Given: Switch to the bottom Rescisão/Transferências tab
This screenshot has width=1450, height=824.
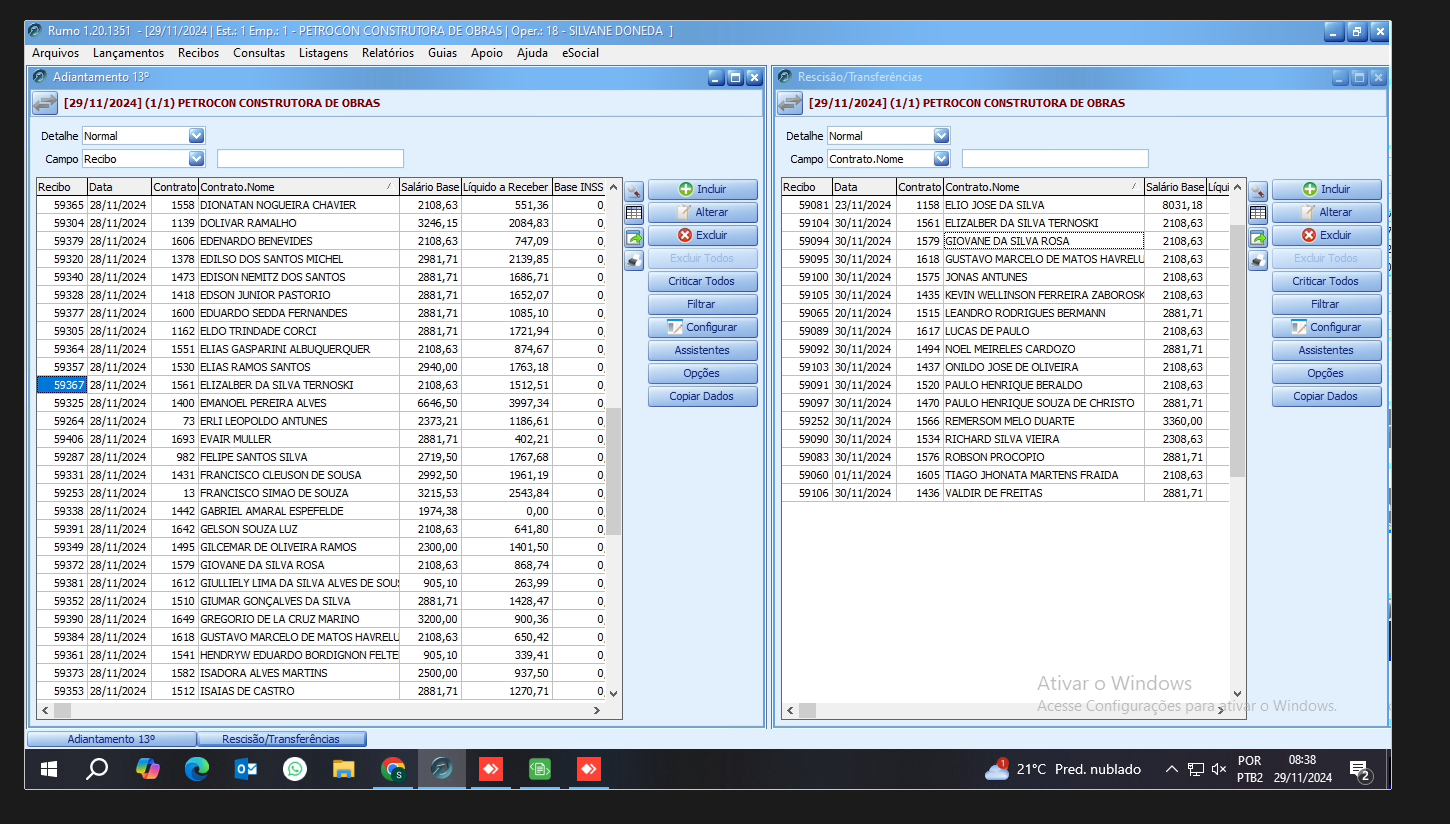Looking at the screenshot, I should [281, 739].
